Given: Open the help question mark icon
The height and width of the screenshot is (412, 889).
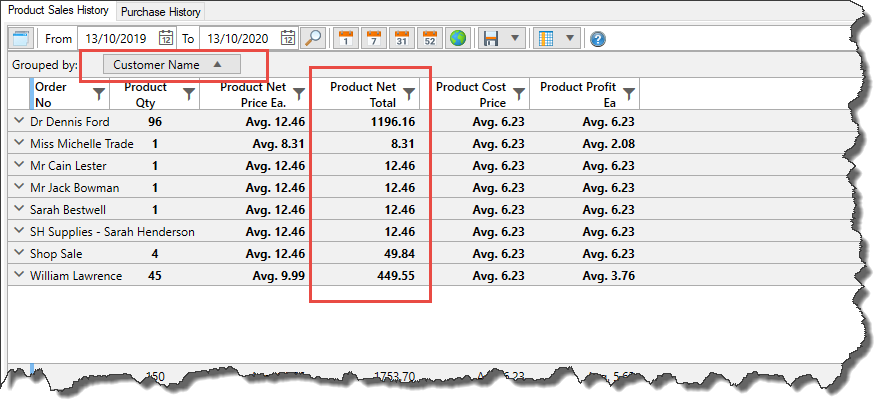Looking at the screenshot, I should [598, 39].
